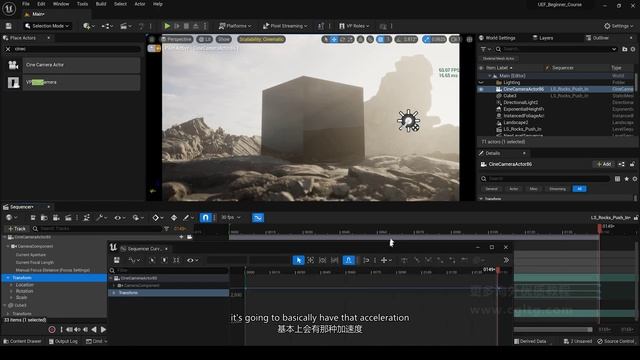Click the Curve Editor plus add-key dropdown

point(386,260)
